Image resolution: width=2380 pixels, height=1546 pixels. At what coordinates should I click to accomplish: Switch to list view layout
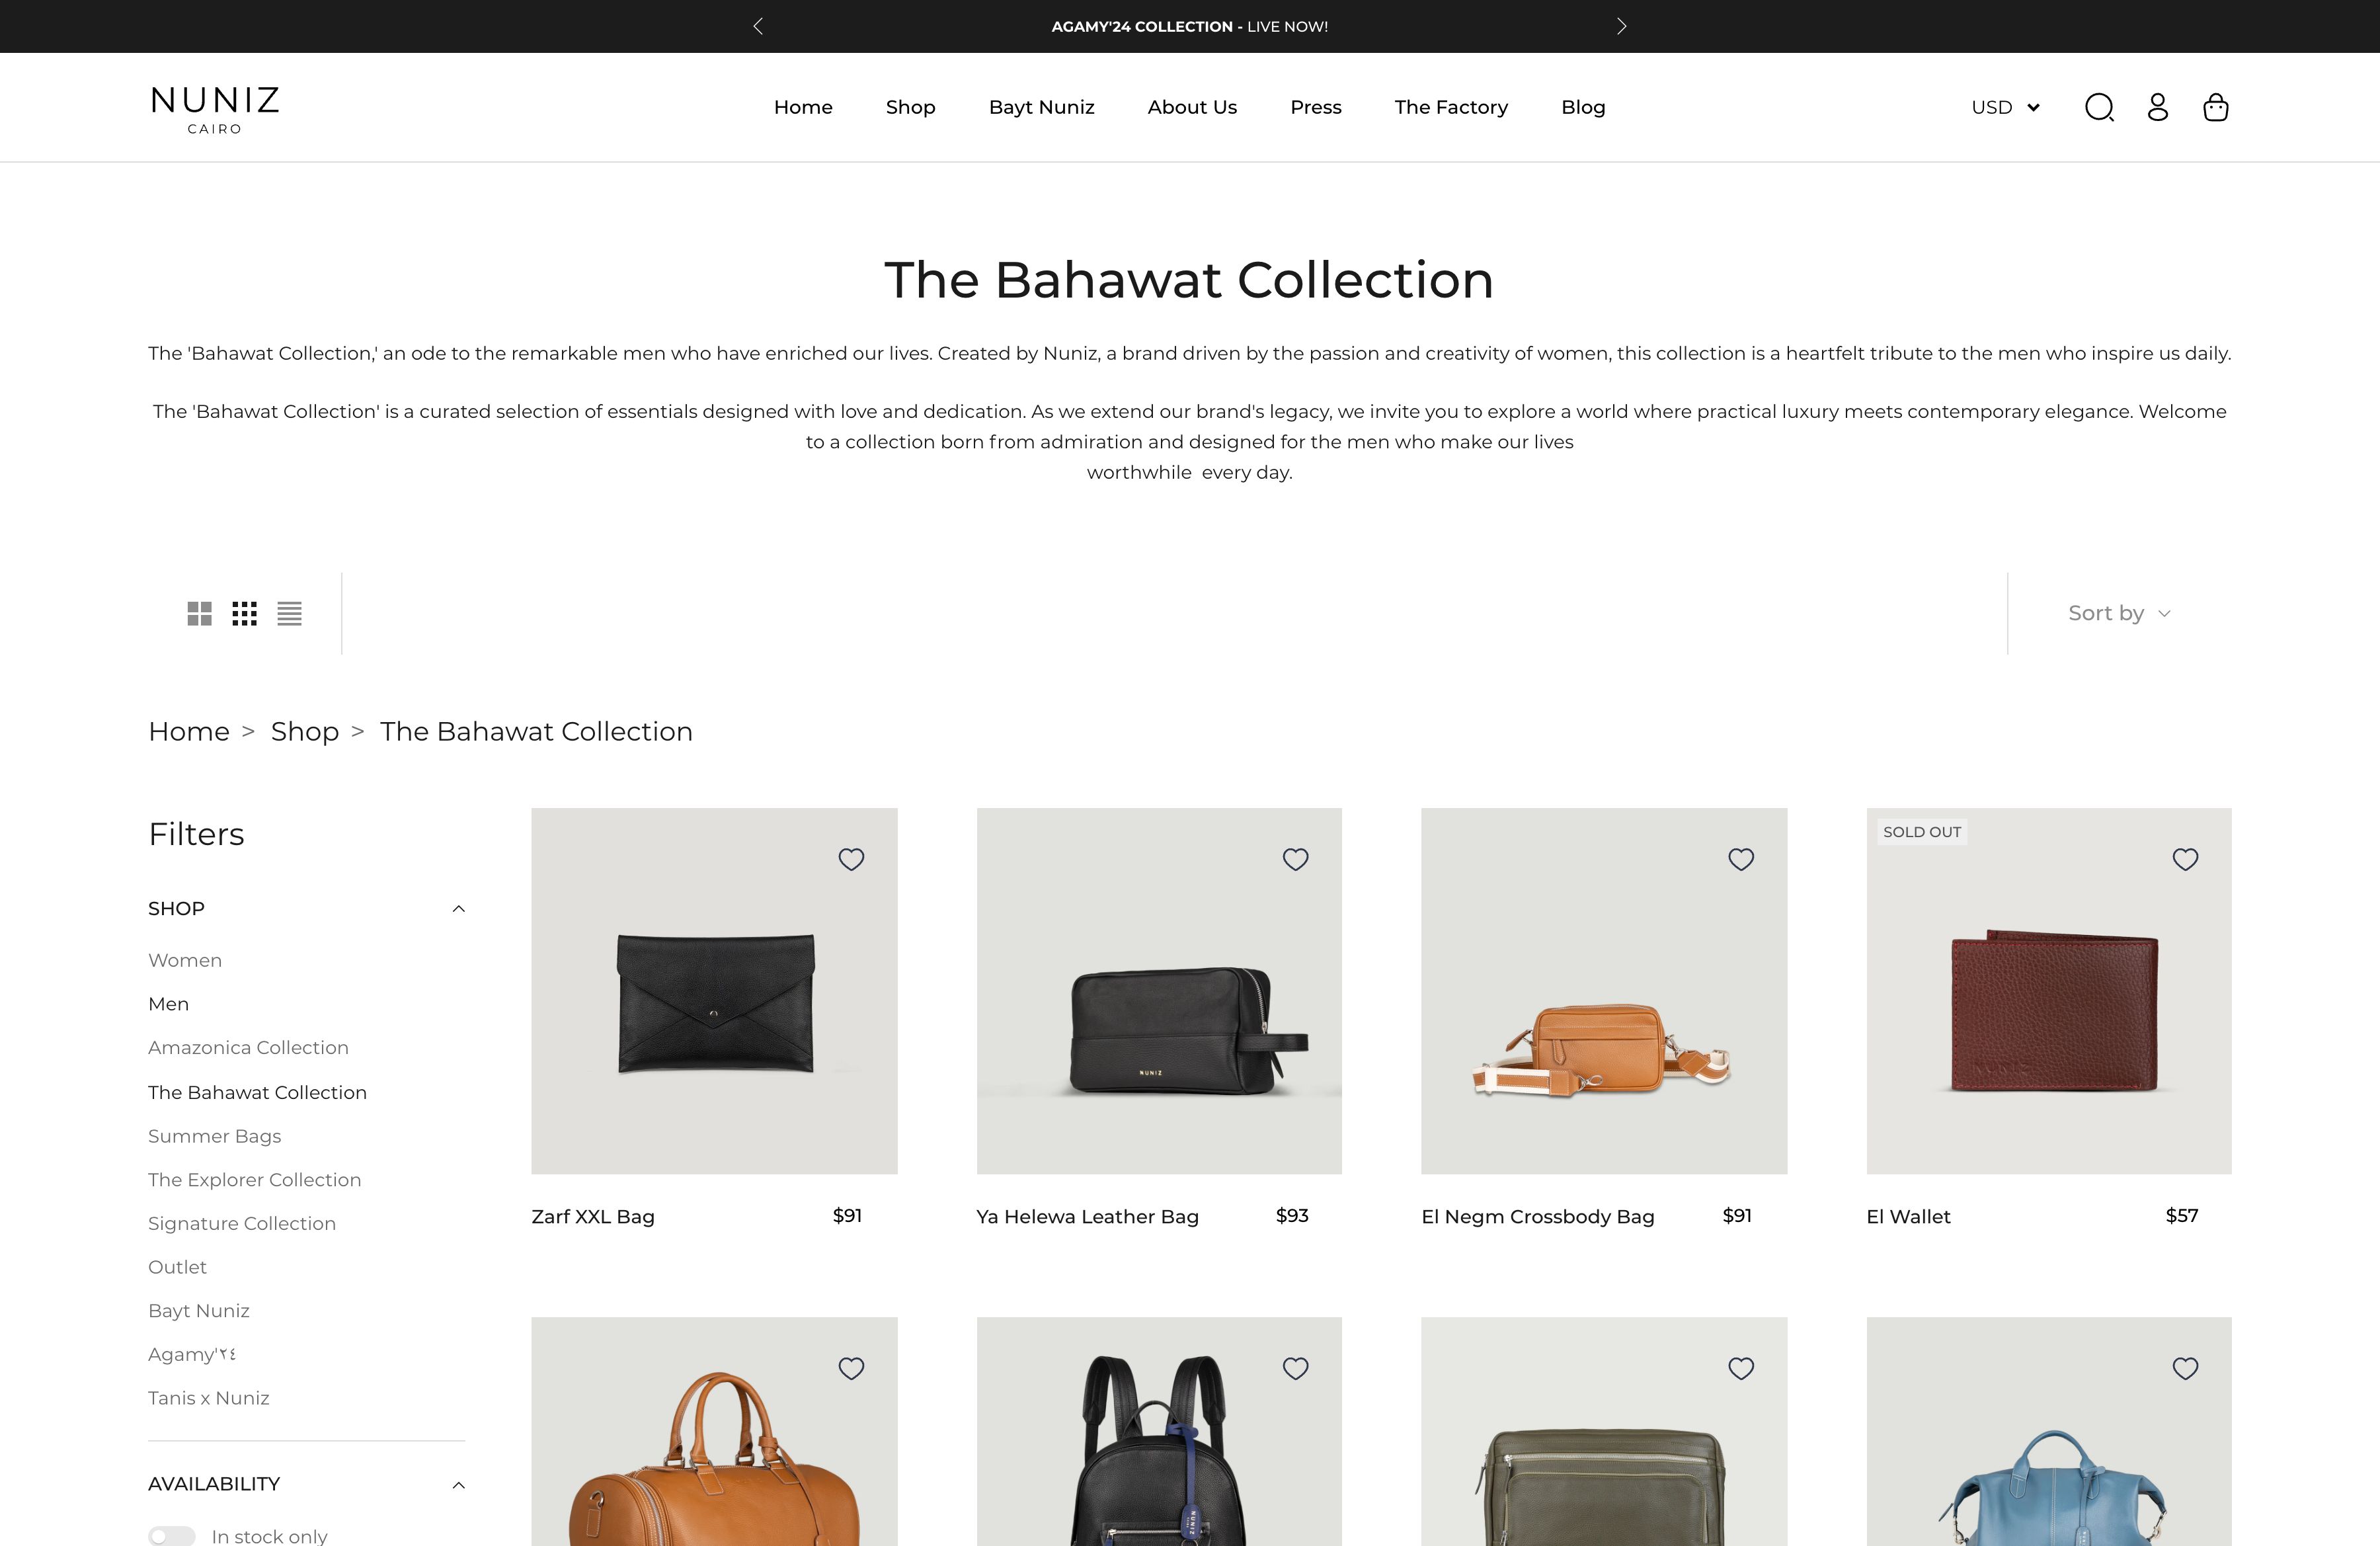pos(290,613)
